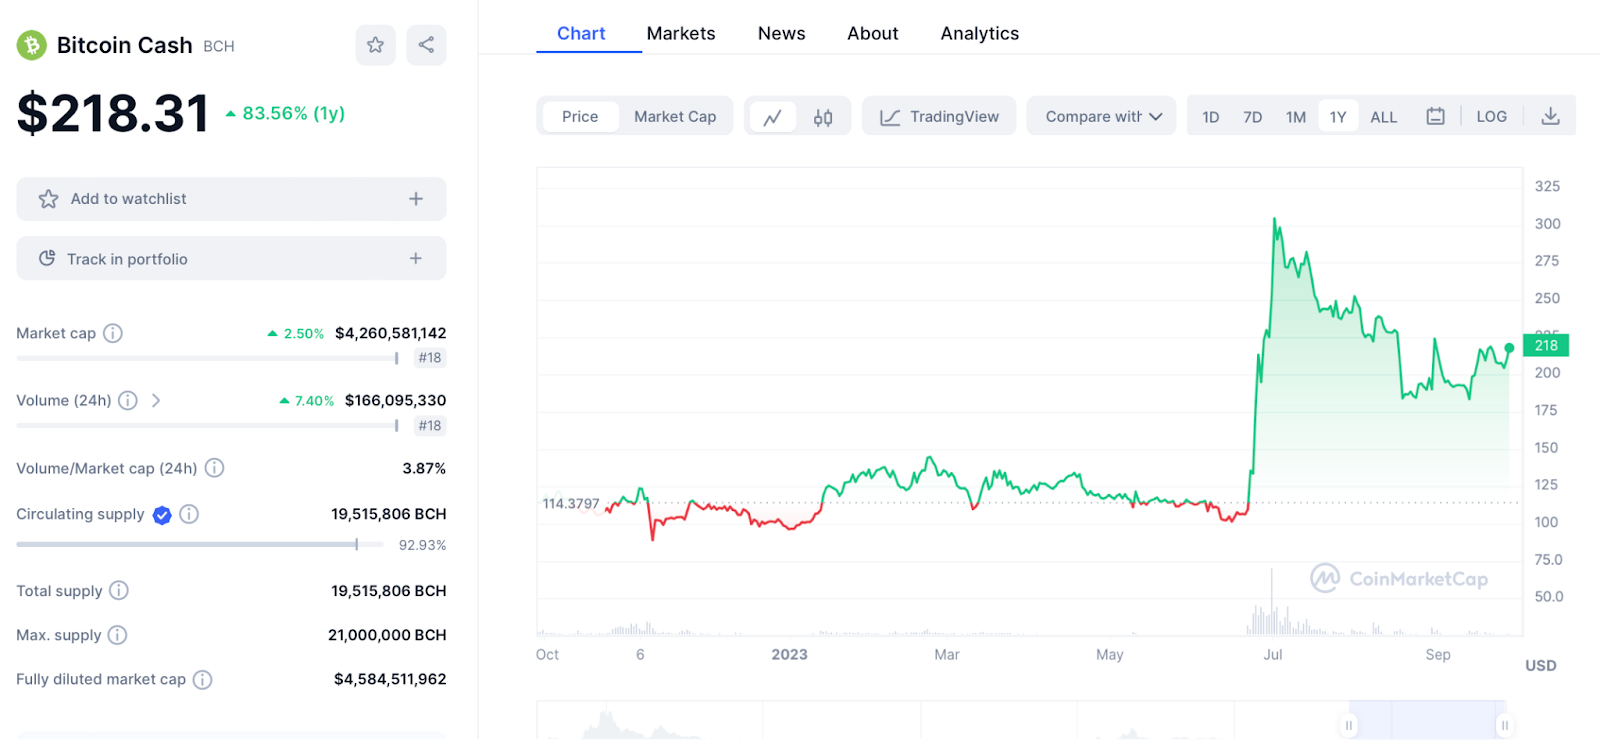Switch to line chart view icon
The height and width of the screenshot is (740, 1600).
coord(772,117)
